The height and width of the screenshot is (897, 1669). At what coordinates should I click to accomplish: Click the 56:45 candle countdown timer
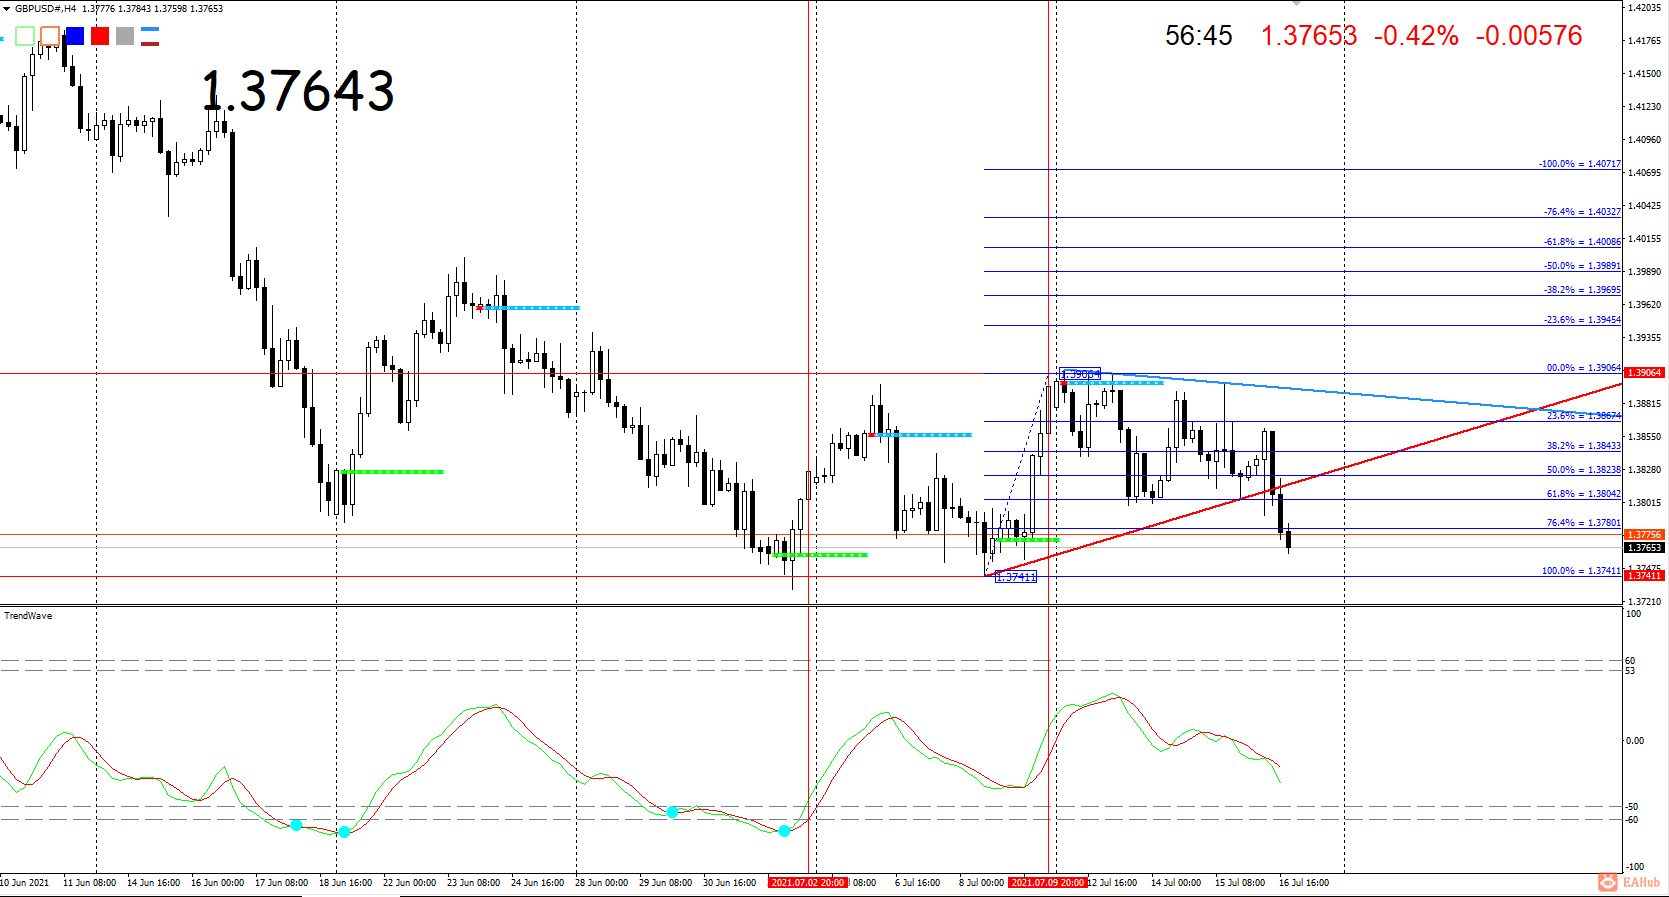click(x=1199, y=36)
